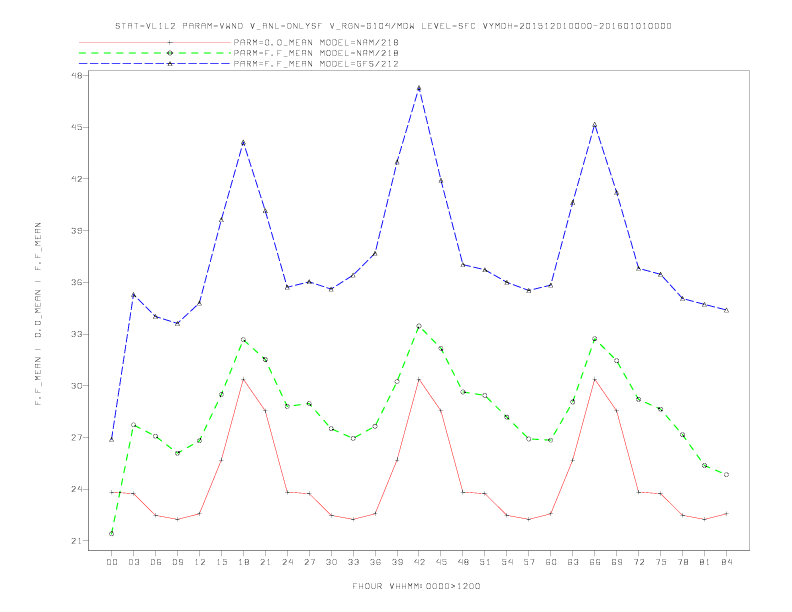Viewport: 792px width, 612px height.
Task: Click the blue triangle data point at hour 03
Action: (x=133, y=295)
